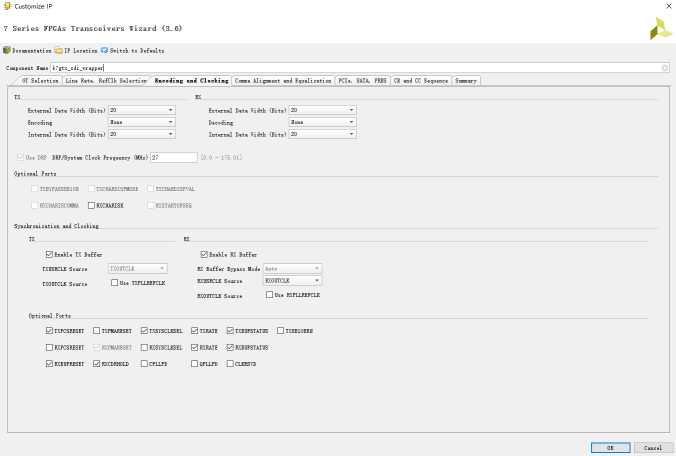Open the Documentation link icon

click(6, 50)
